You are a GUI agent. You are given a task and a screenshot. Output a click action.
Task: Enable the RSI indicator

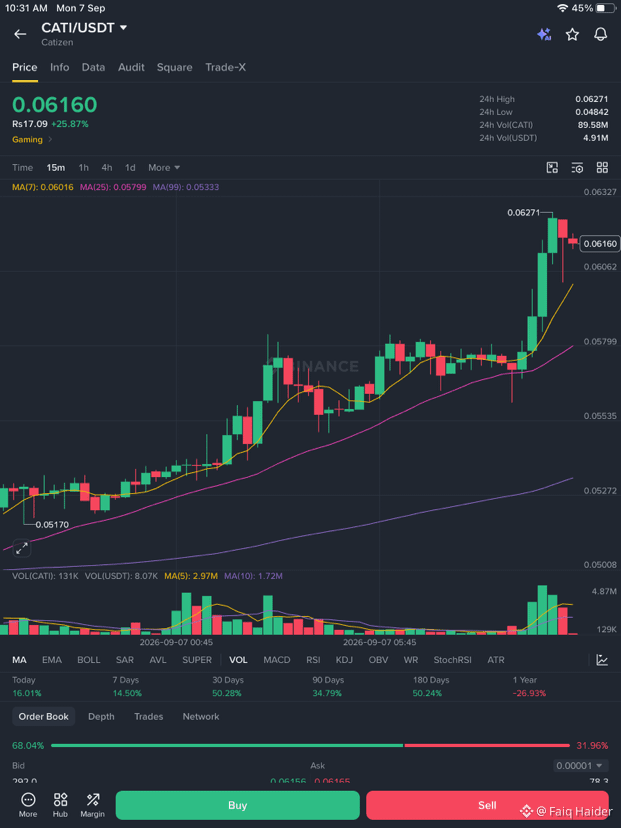point(313,660)
